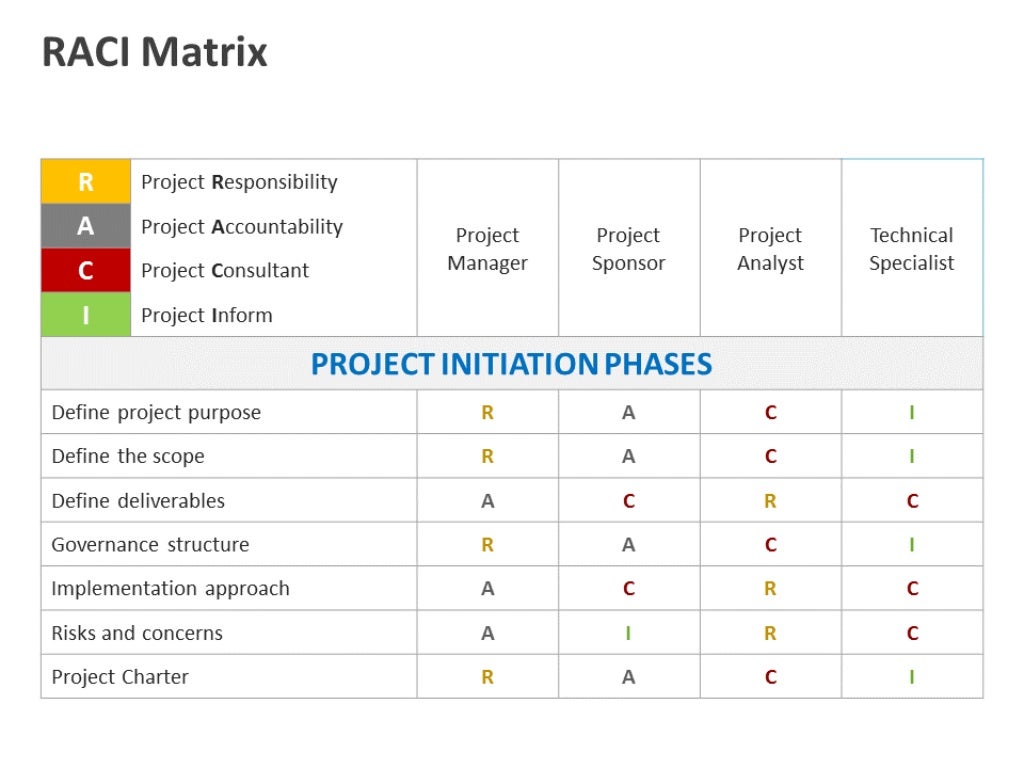The image size is (1024, 768).
Task: Click the red C legend swatch
Action: click(86, 270)
